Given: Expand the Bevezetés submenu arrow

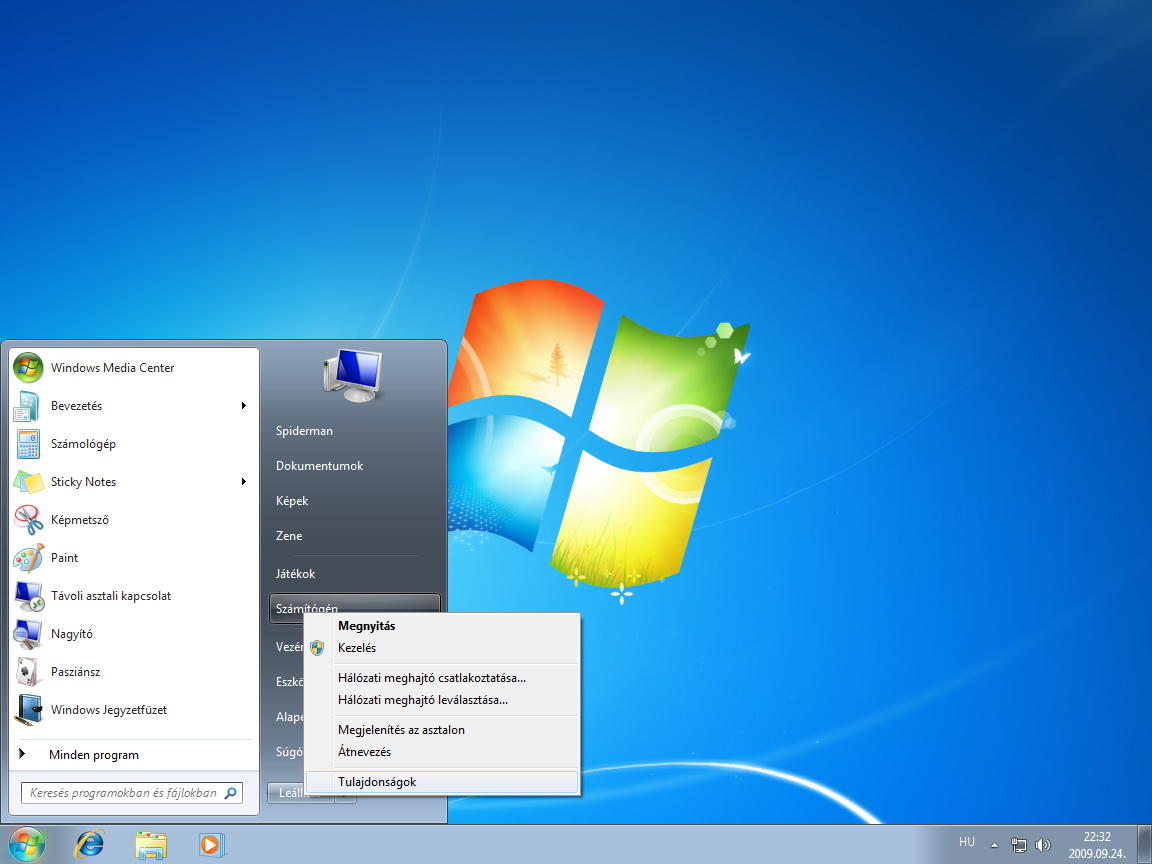Looking at the screenshot, I should (243, 406).
